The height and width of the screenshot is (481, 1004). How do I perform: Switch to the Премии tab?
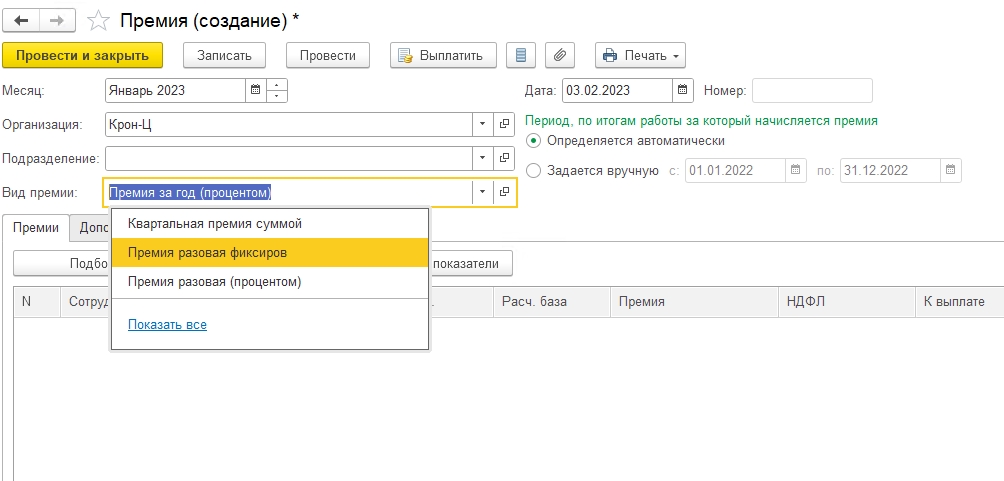coord(35,228)
